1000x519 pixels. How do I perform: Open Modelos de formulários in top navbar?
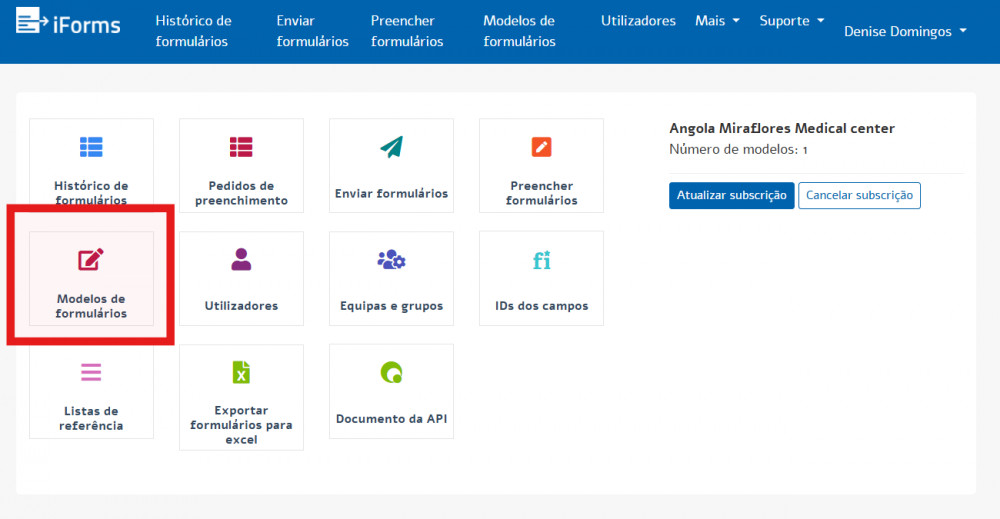point(519,31)
